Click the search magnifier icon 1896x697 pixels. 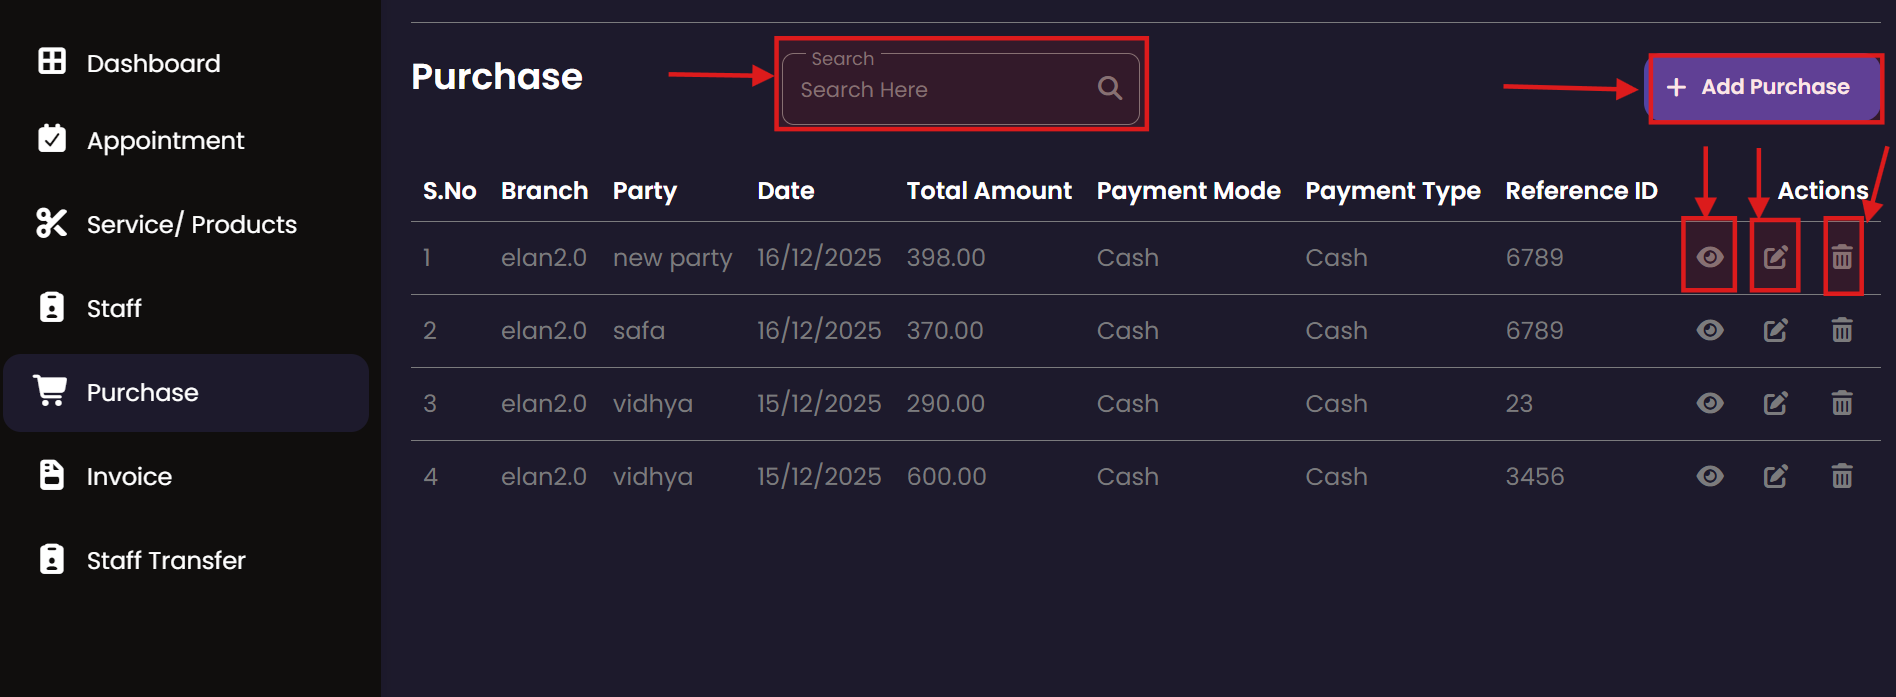tap(1109, 88)
